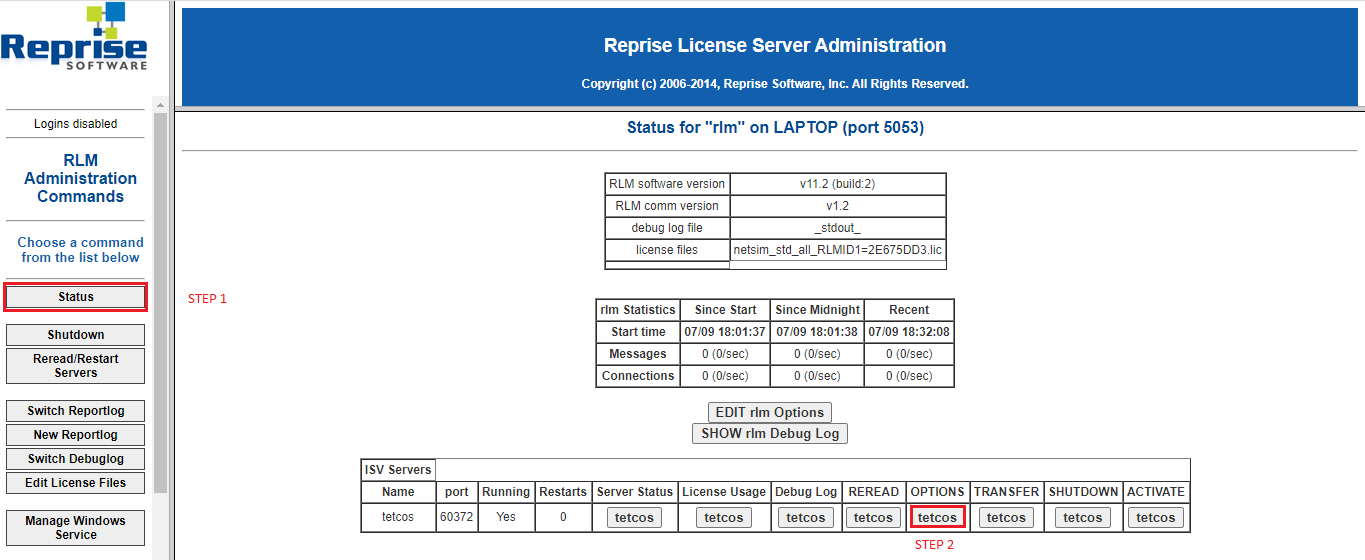Click the 'RLM comm version' cell
1365x560 pixels.
(x=667, y=206)
